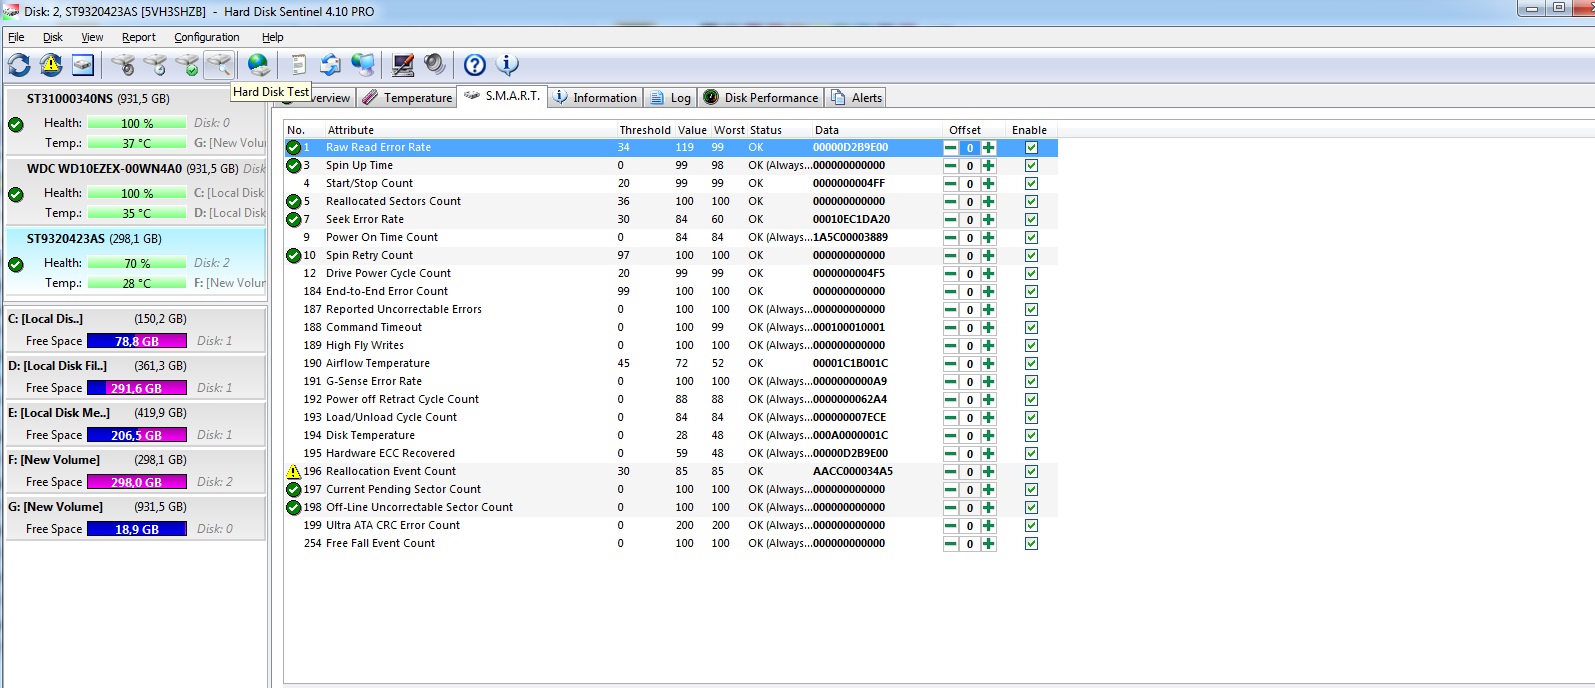Sort by the Threshold column header

point(645,130)
